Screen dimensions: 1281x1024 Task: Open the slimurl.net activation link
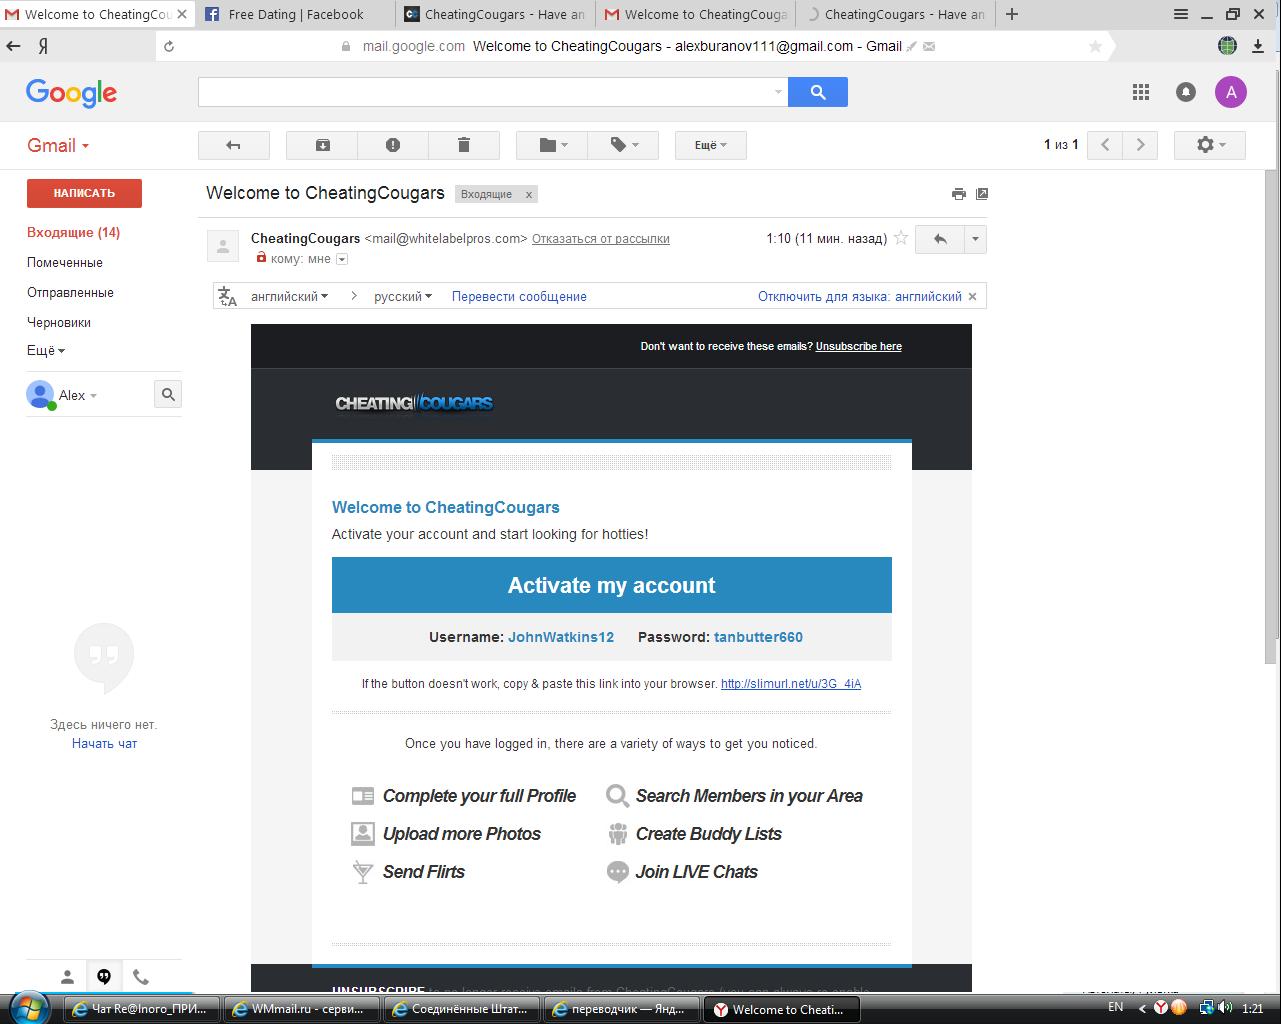click(791, 684)
